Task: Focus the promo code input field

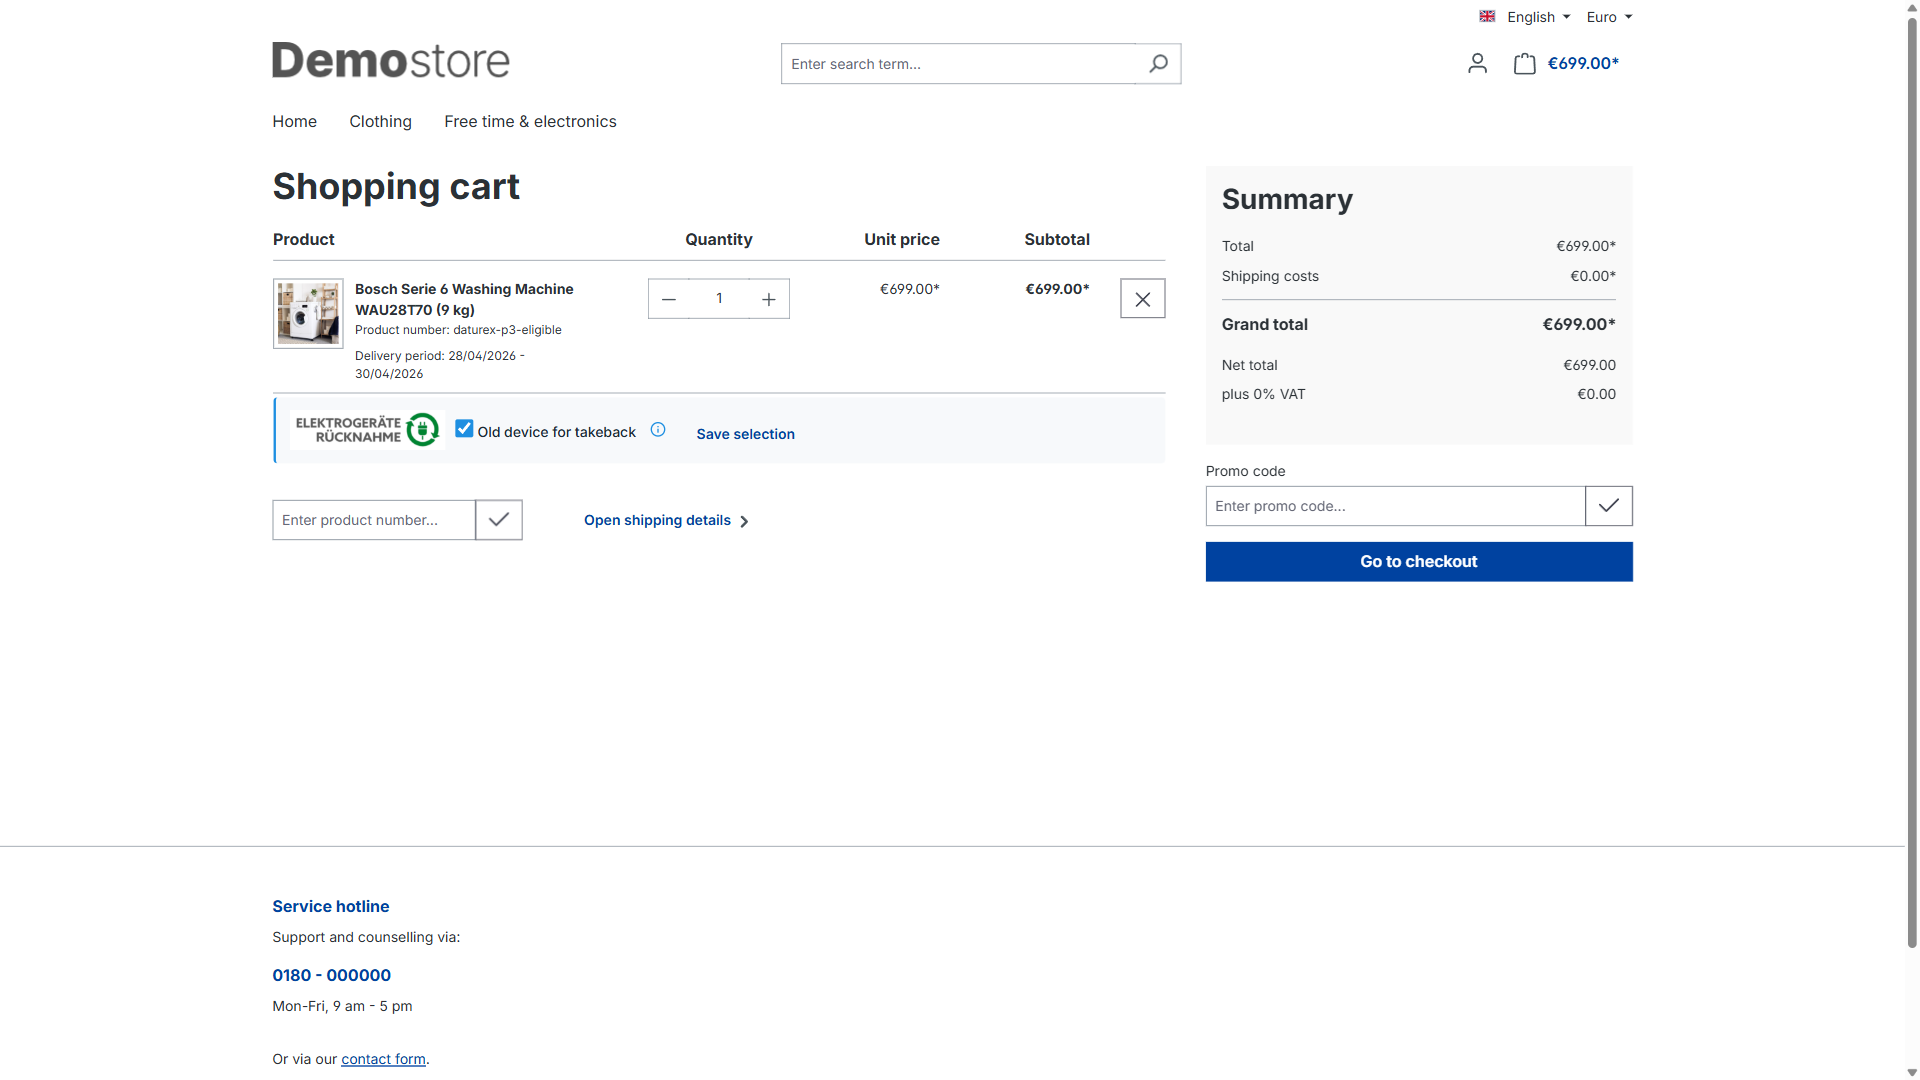Action: 1396,506
